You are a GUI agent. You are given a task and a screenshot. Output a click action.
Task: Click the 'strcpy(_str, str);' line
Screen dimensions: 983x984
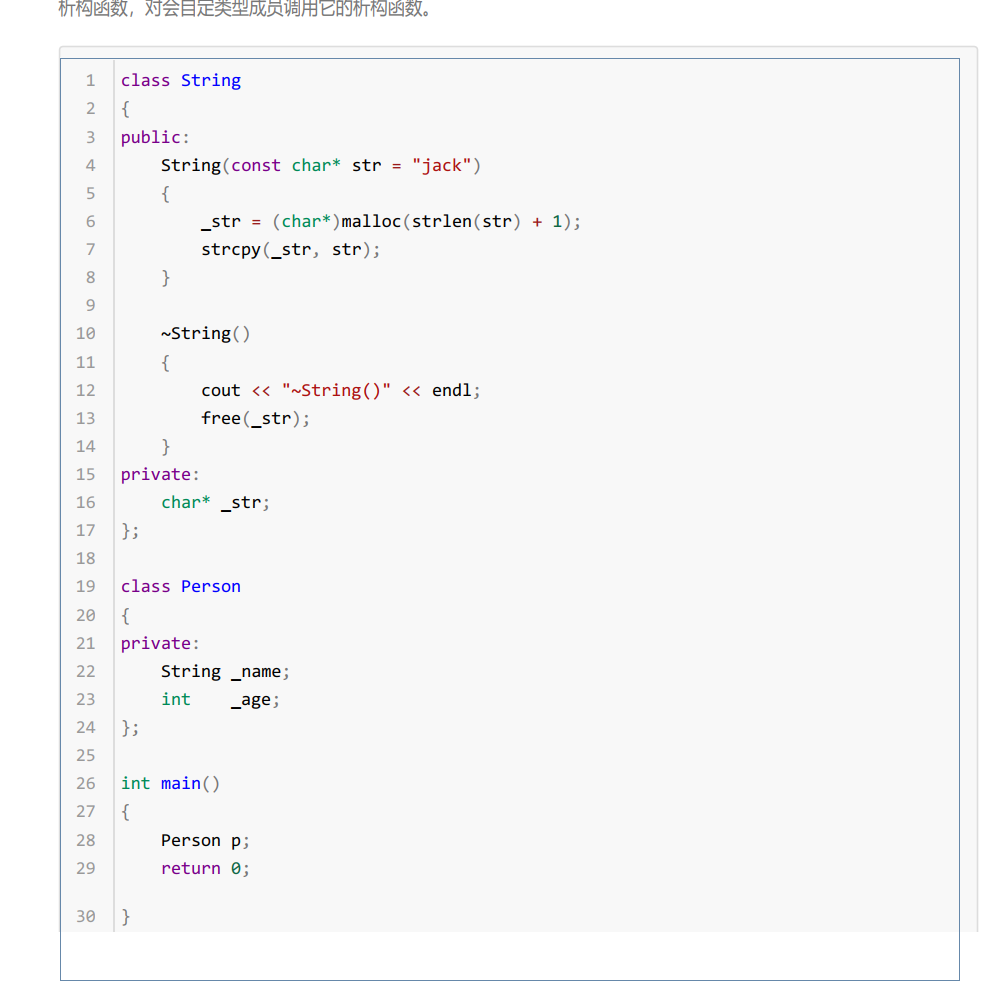tap(291, 250)
